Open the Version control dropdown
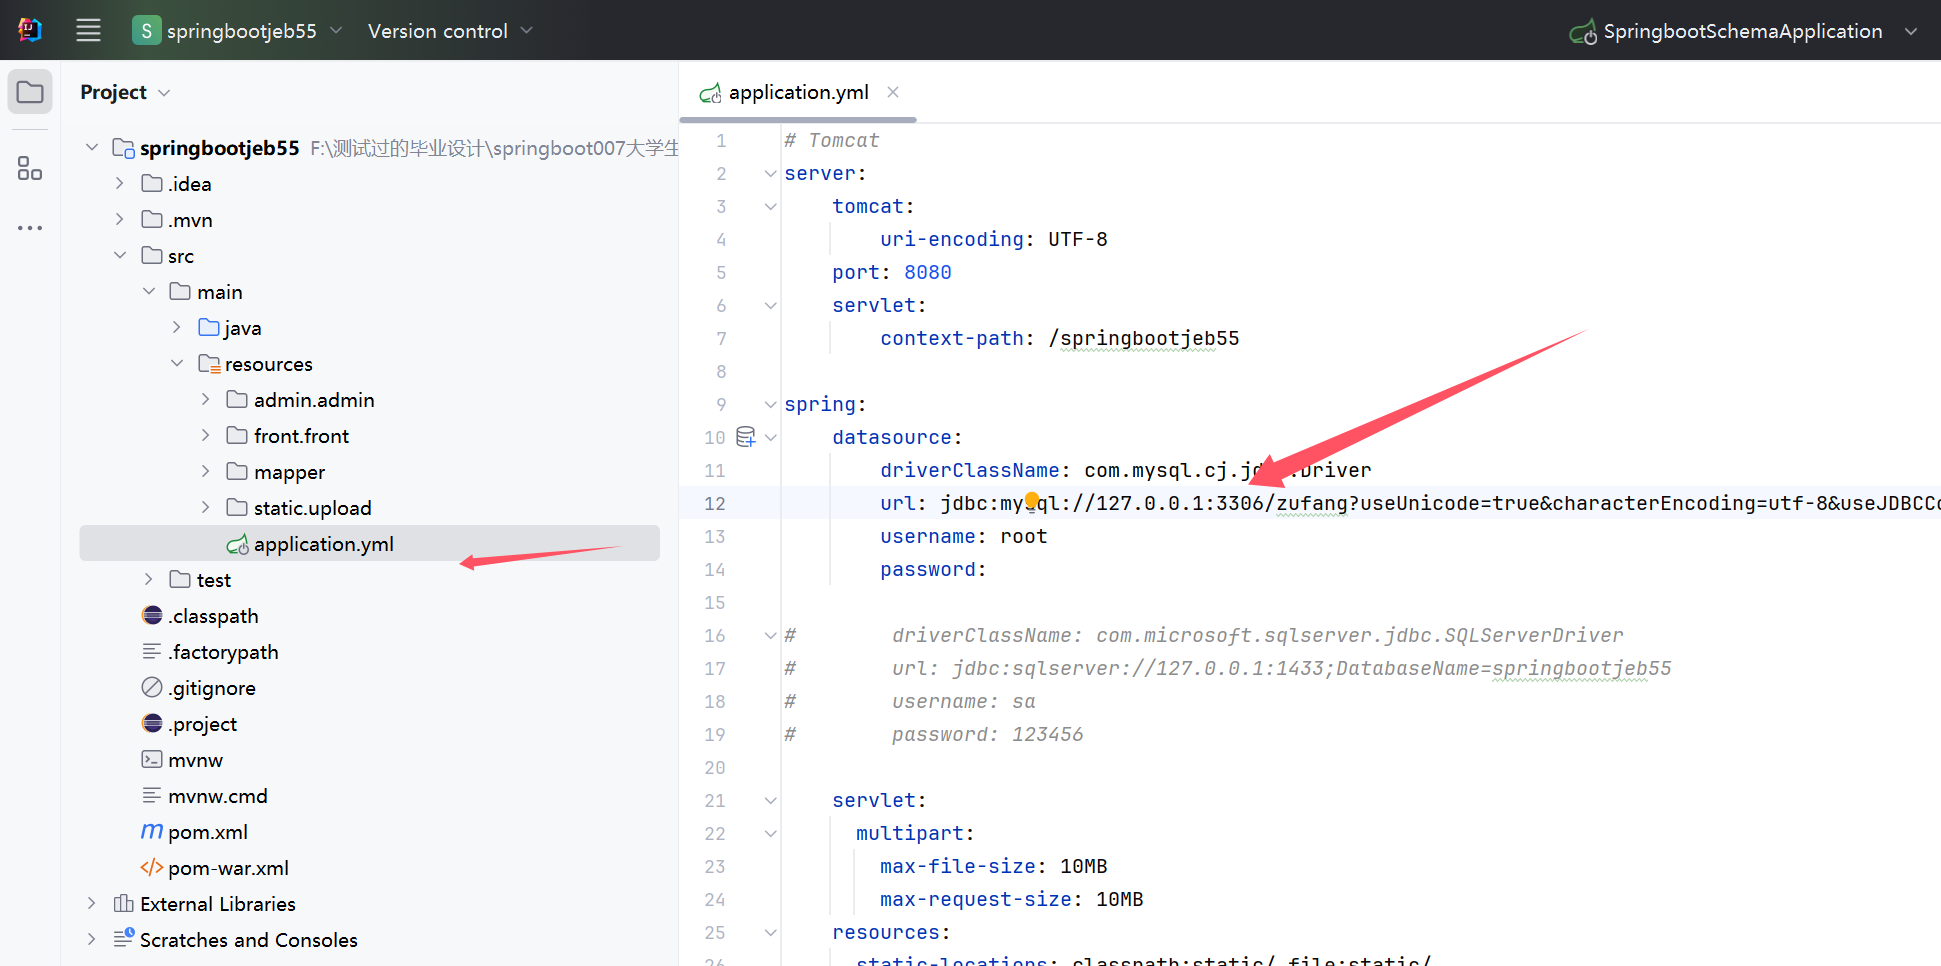The image size is (1941, 966). pyautogui.click(x=450, y=31)
